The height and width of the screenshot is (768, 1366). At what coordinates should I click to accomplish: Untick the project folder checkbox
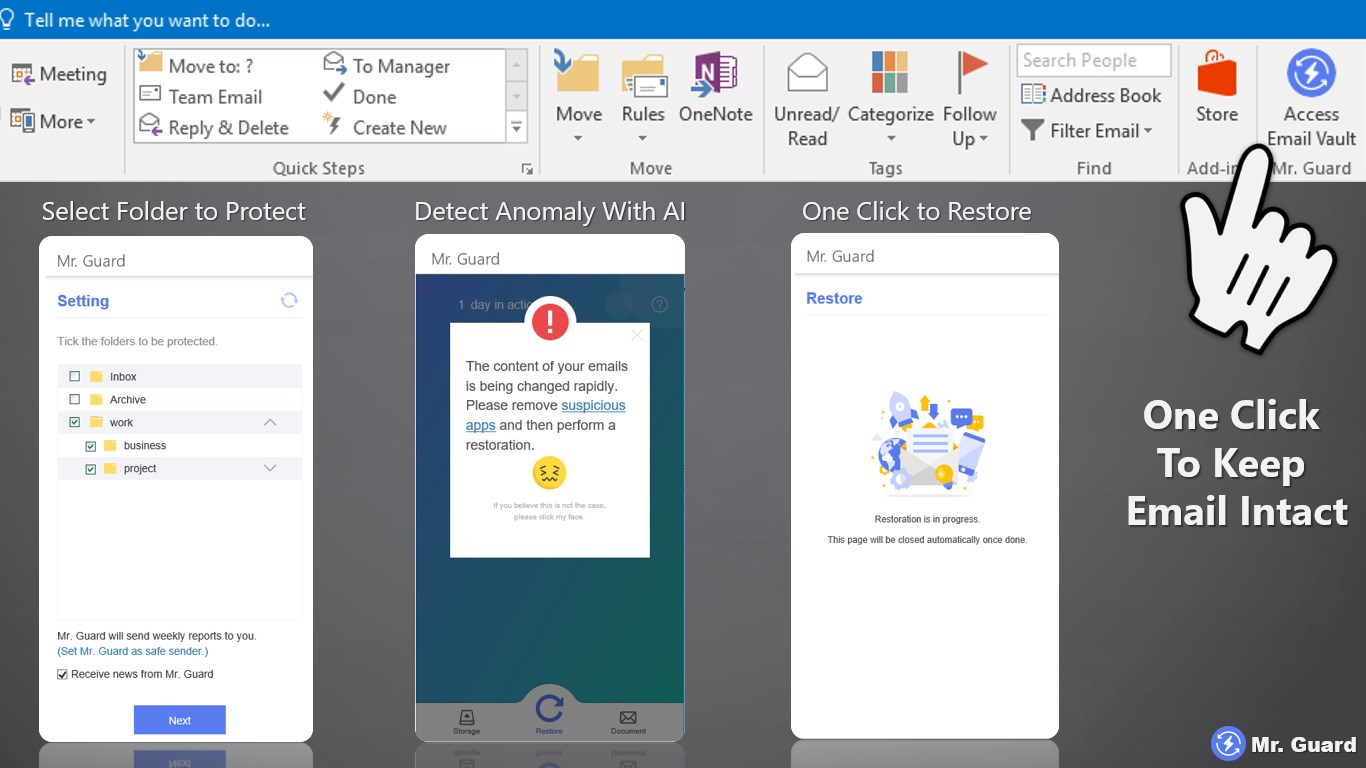91,469
